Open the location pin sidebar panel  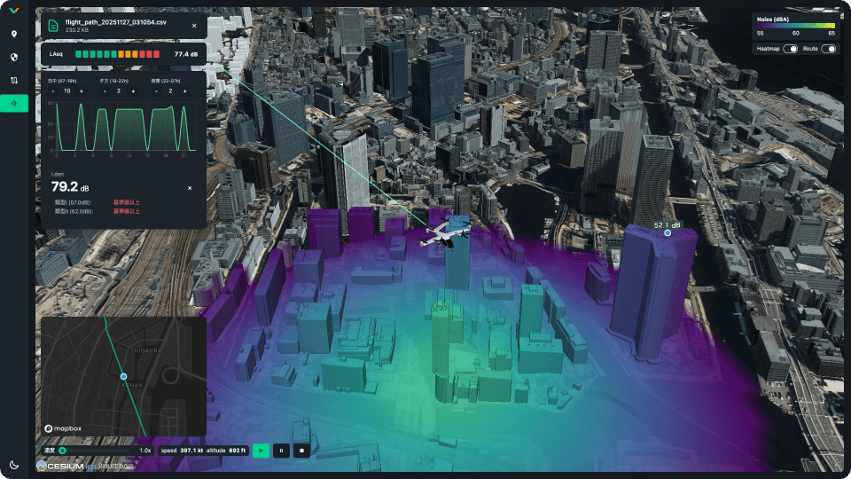coord(14,34)
